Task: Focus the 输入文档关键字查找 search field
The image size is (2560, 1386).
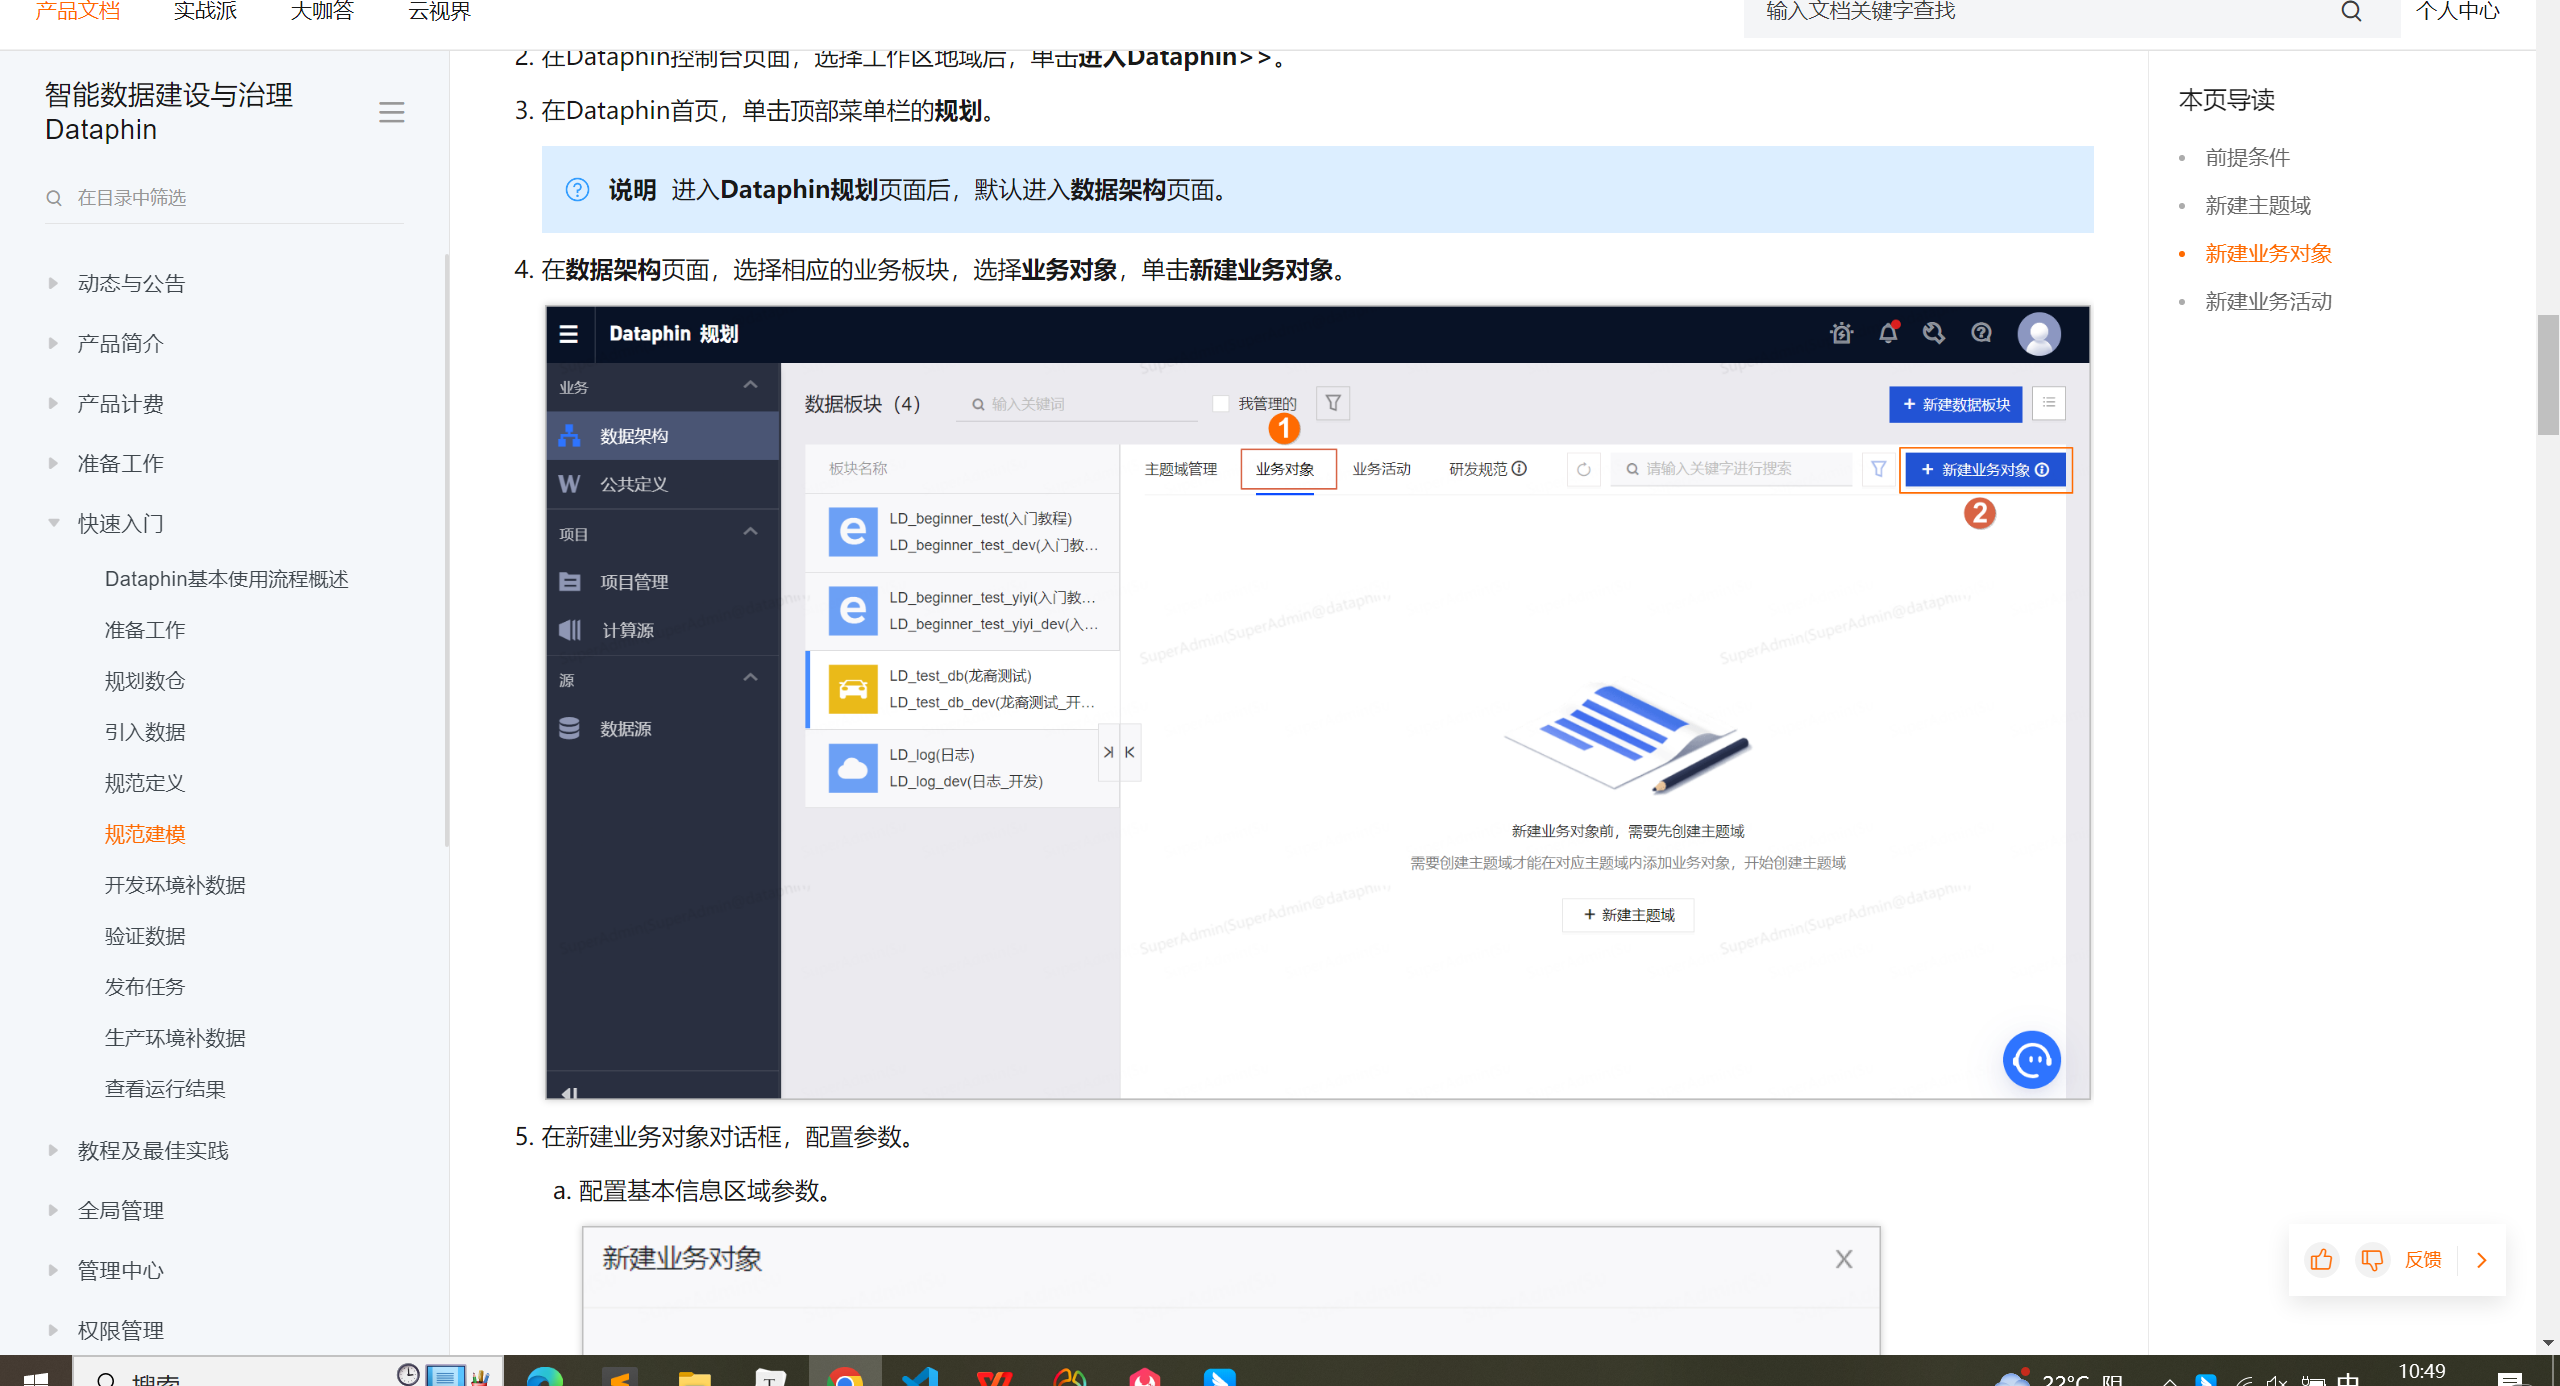Action: [2040, 12]
